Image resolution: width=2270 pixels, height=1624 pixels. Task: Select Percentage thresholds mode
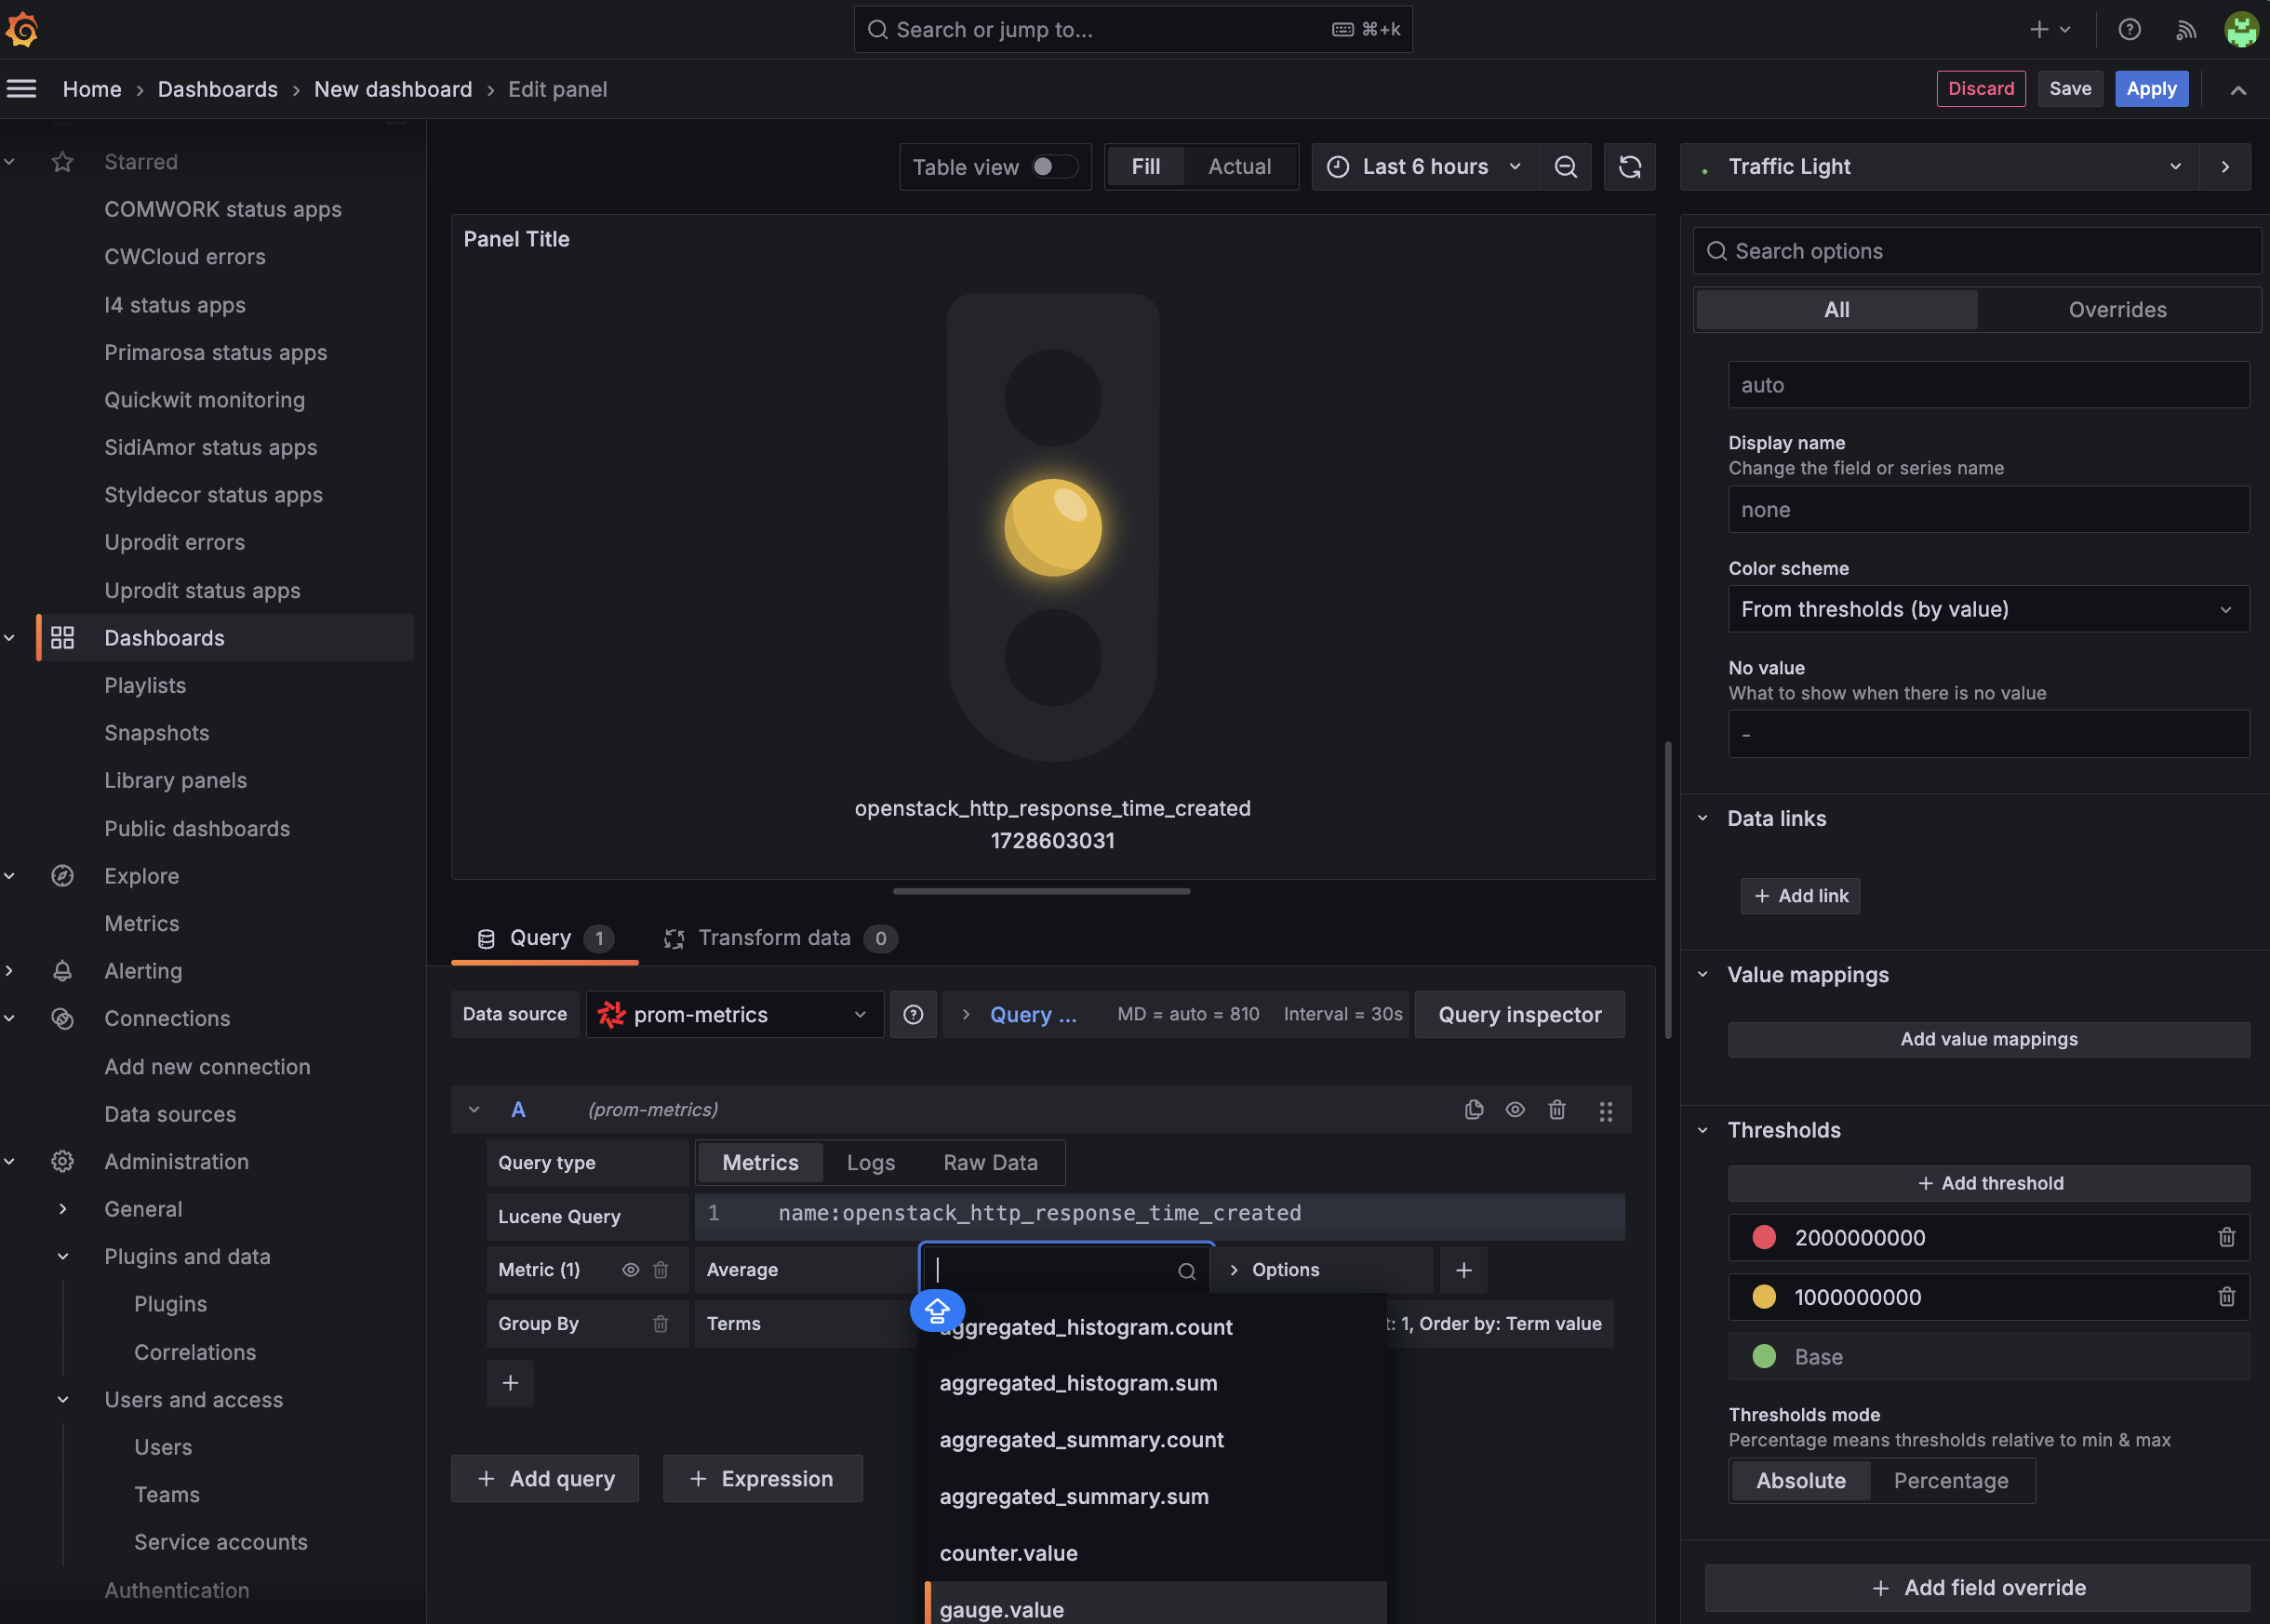click(1951, 1481)
